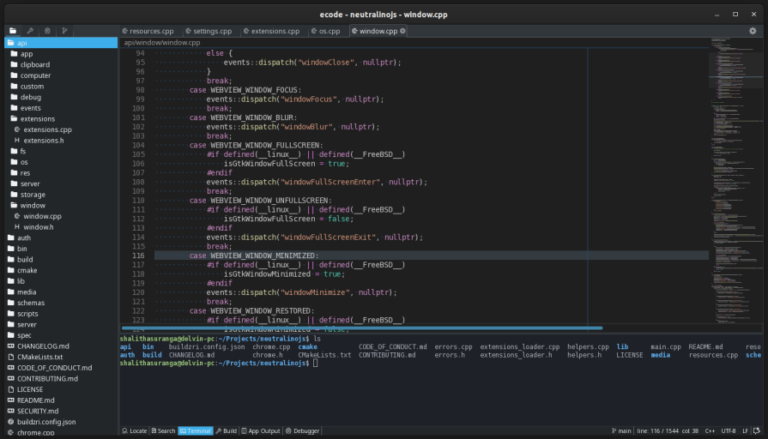The height and width of the screenshot is (439, 768).
Task: Expand the schemas folder
Action: 61,303
